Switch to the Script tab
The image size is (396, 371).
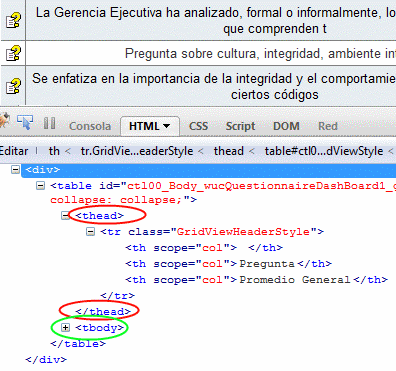point(240,126)
